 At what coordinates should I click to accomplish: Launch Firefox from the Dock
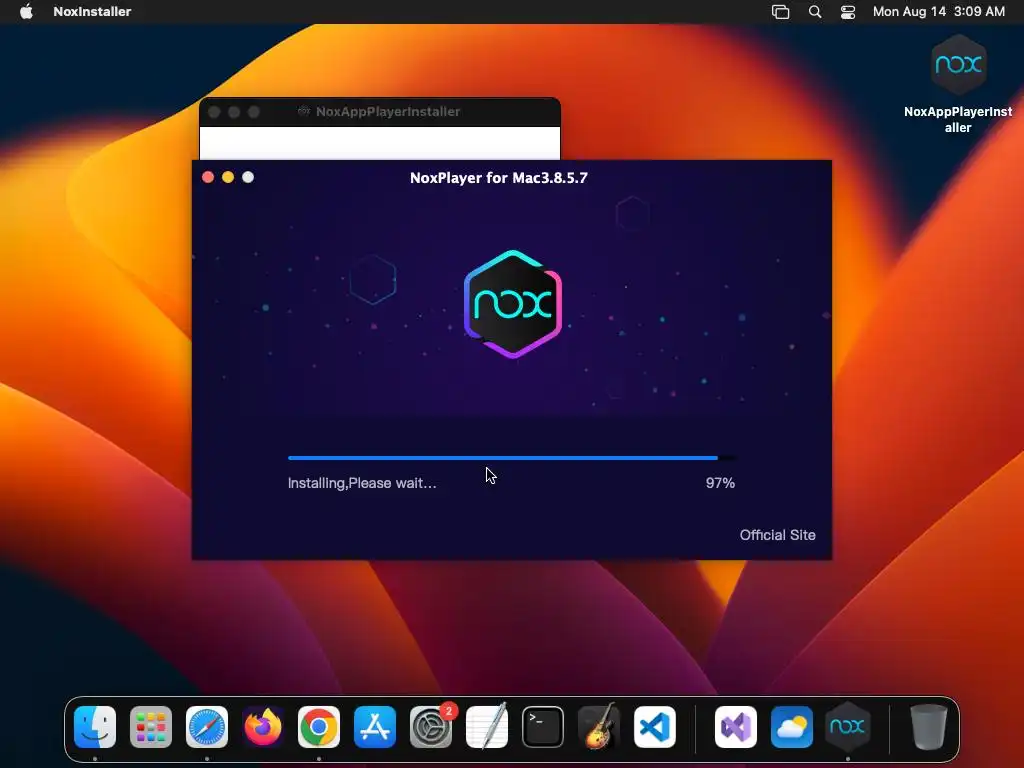click(x=263, y=727)
